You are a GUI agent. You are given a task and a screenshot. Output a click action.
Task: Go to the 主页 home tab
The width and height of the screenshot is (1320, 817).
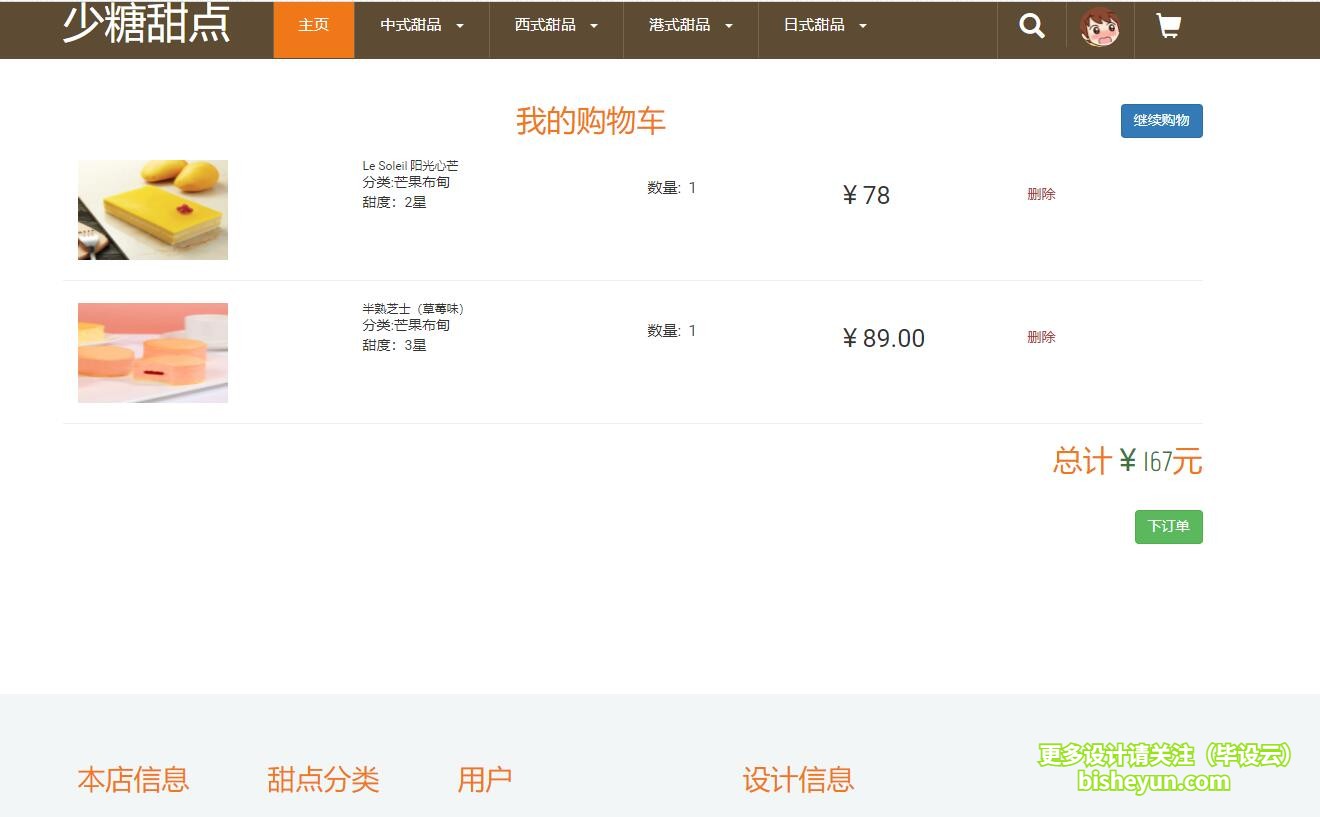(313, 25)
